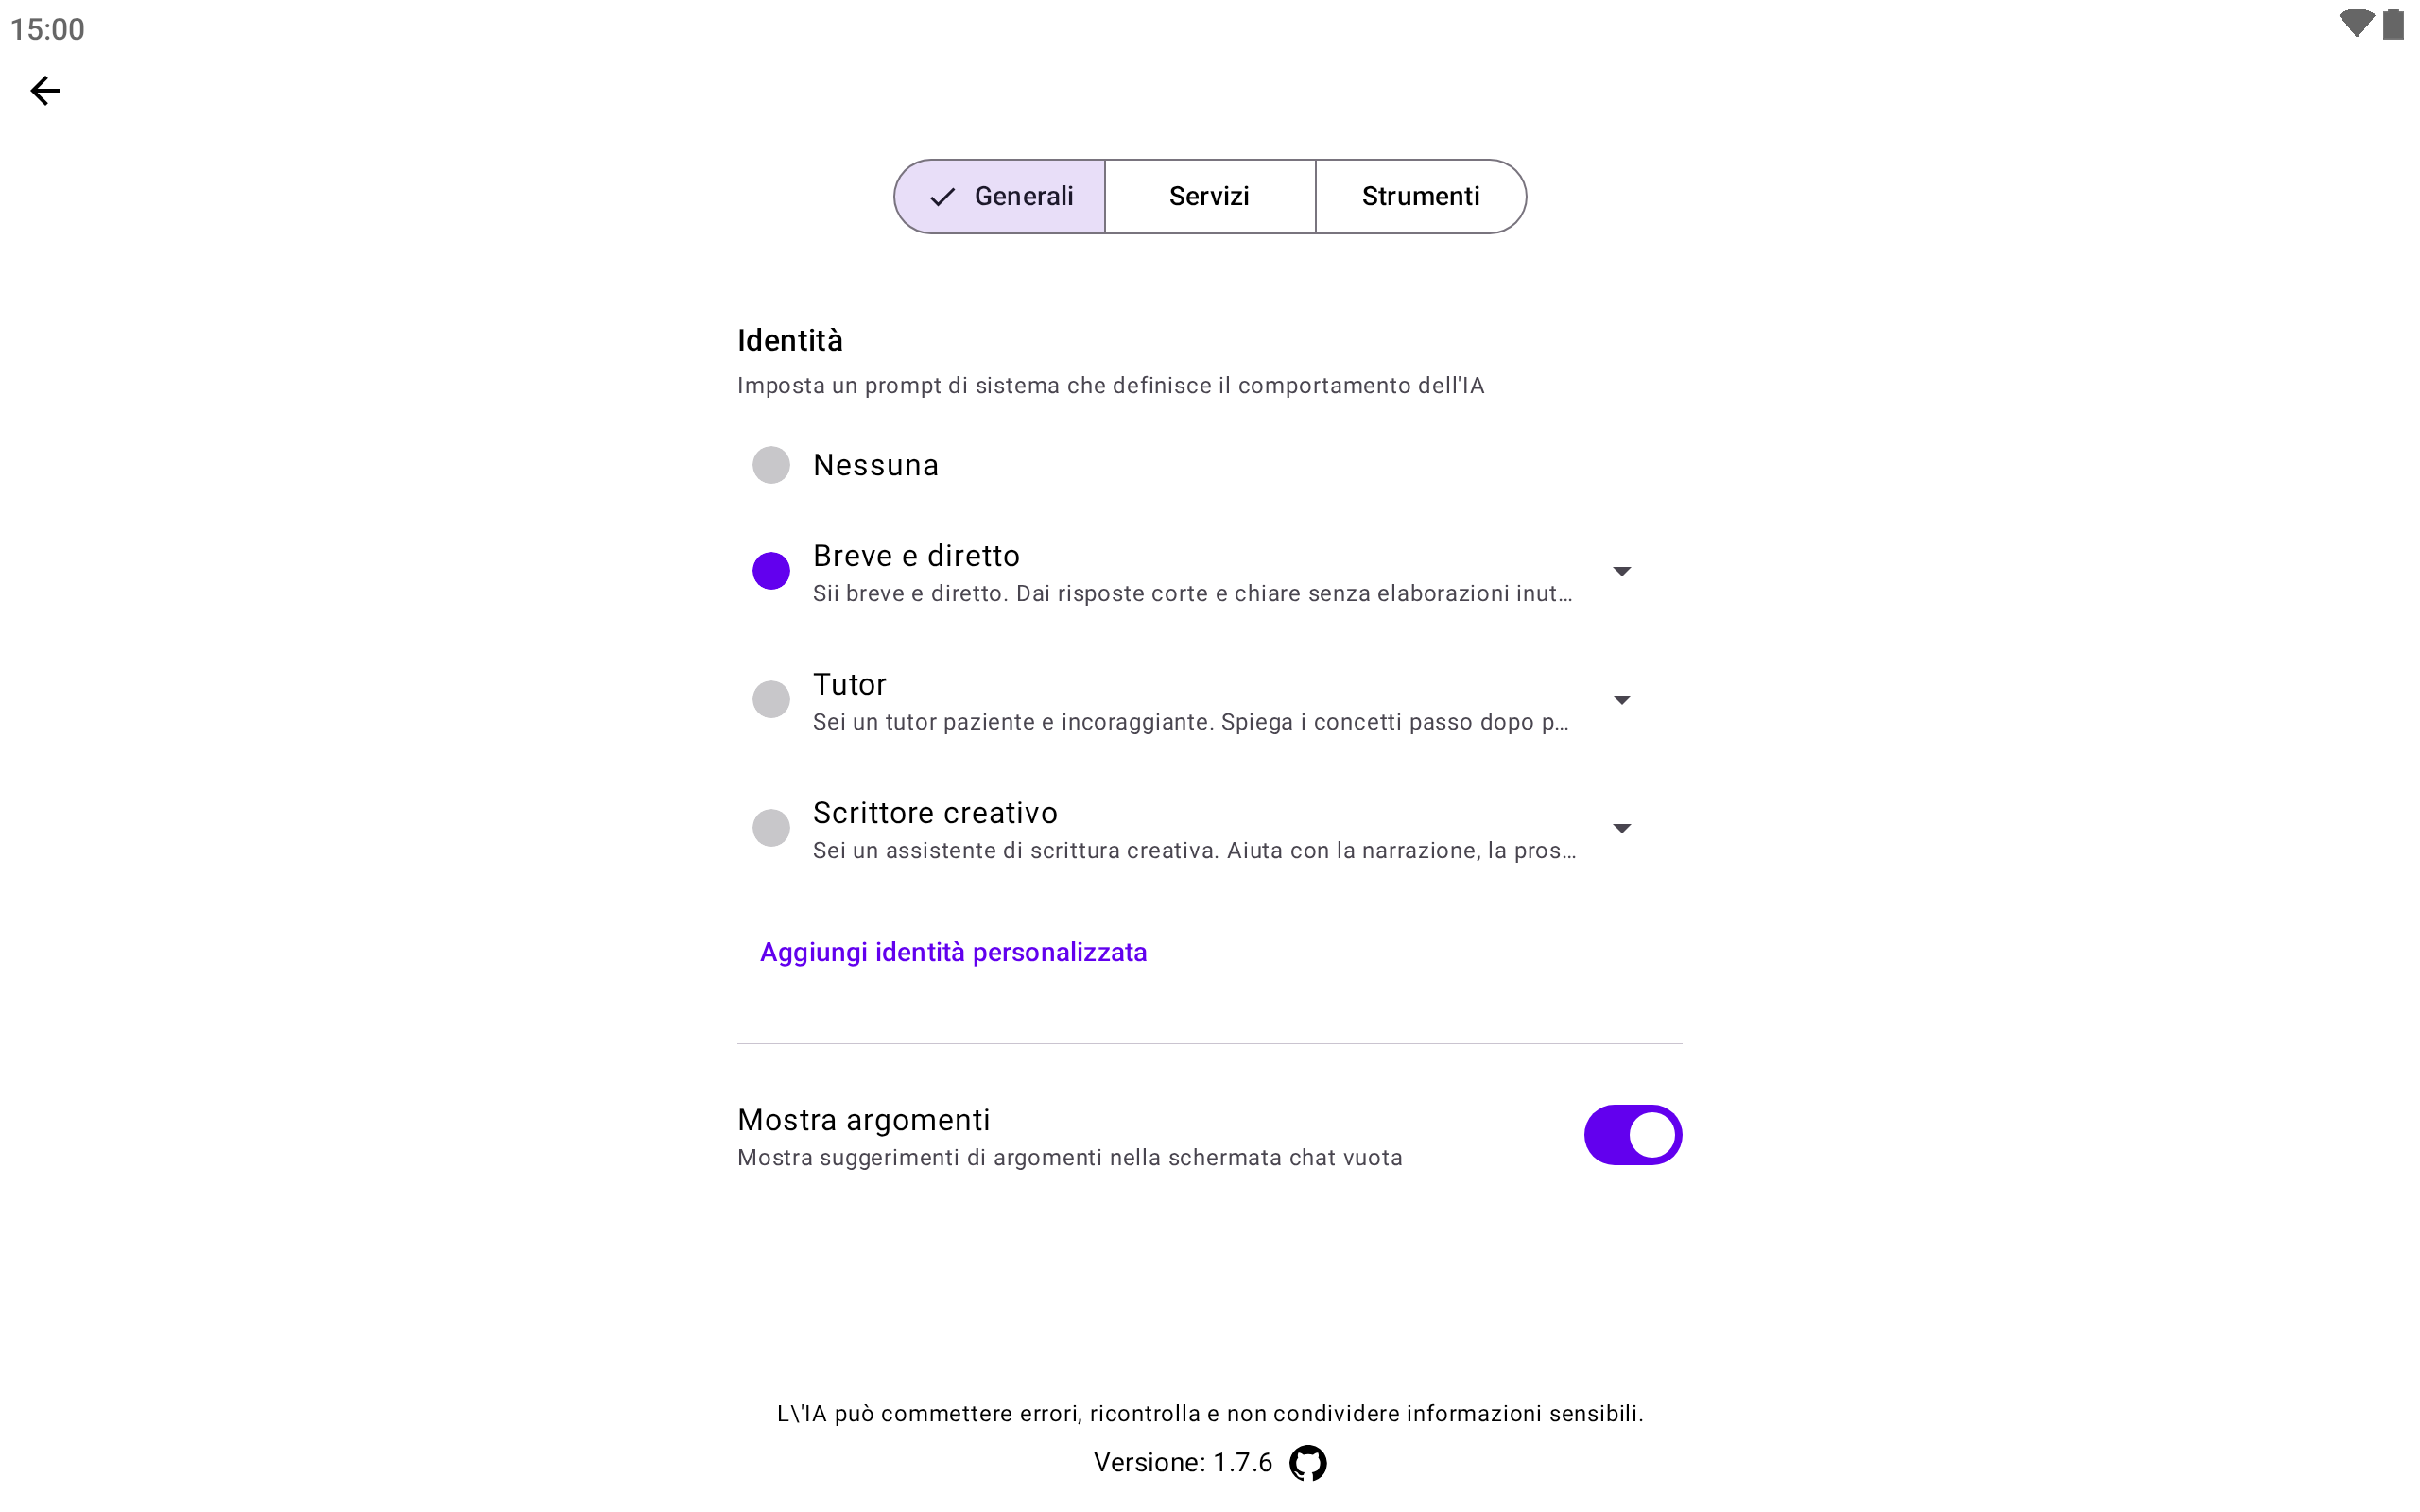Screen dimensions: 2420x1512
Task: Click the checkmark on Generali tab
Action: pos(942,197)
